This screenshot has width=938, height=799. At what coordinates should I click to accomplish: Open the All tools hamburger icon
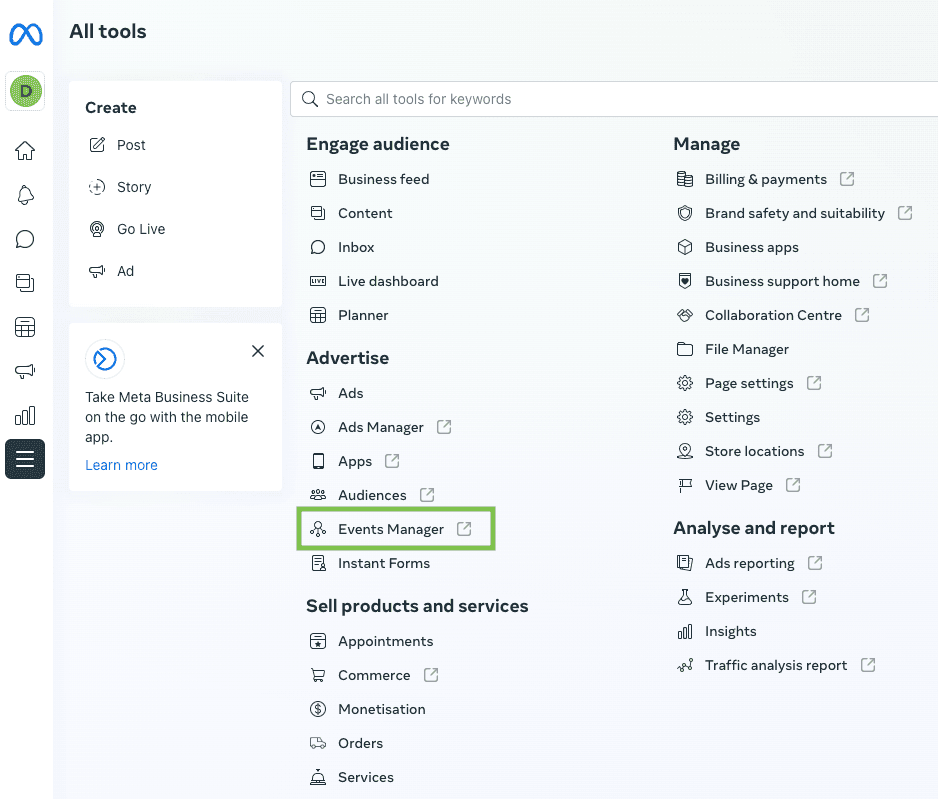pyautogui.click(x=25, y=459)
